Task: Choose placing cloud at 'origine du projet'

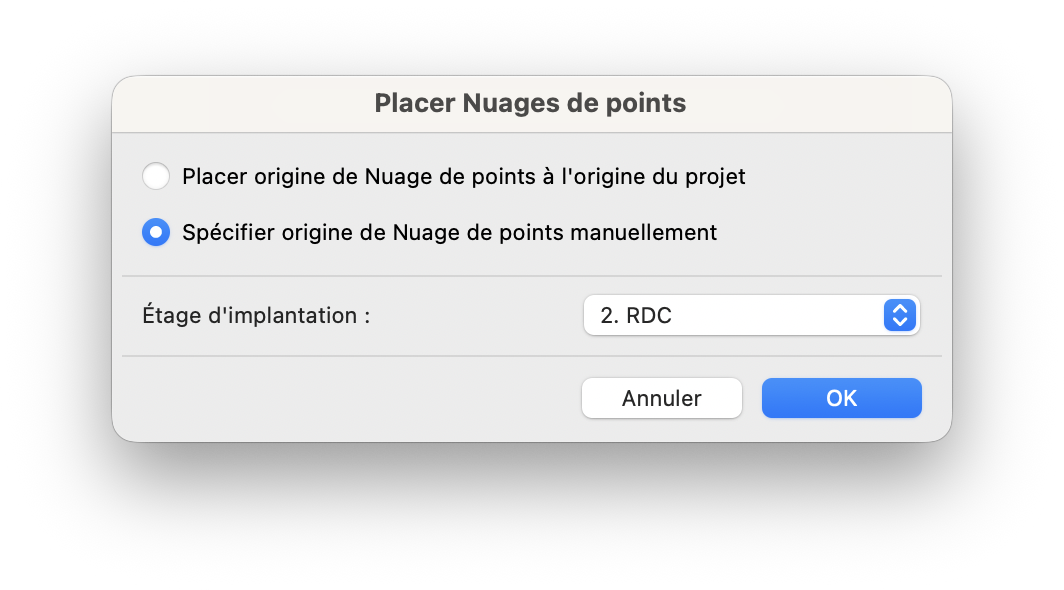Action: point(156,177)
